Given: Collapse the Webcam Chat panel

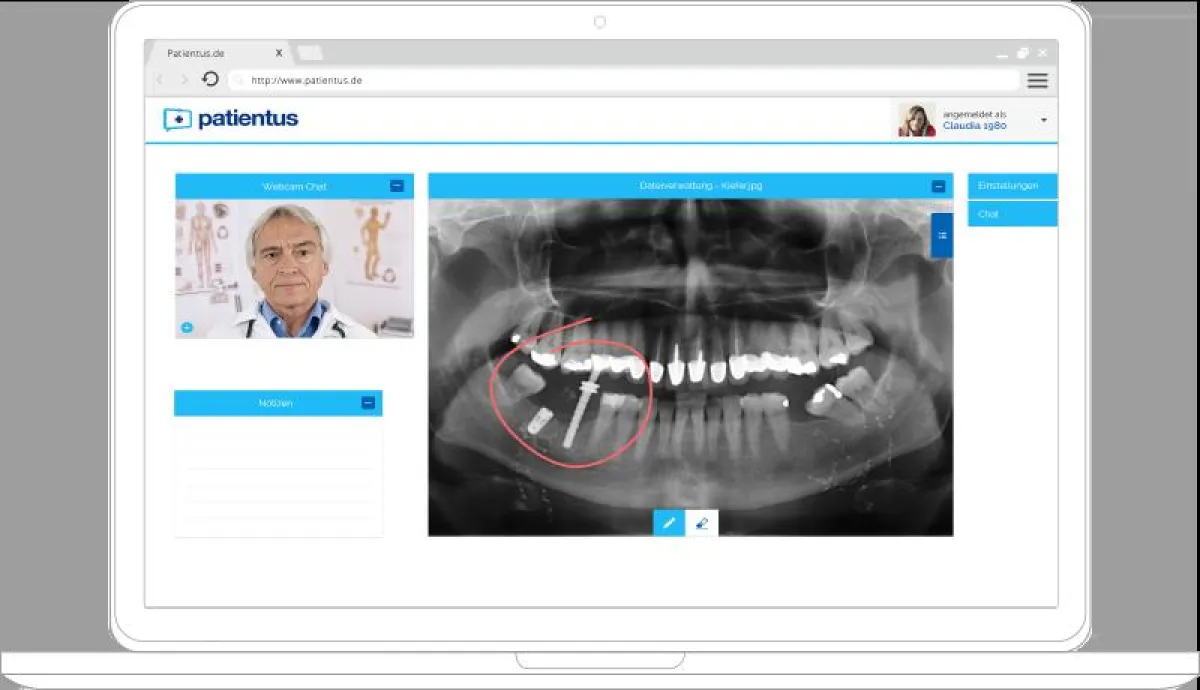Looking at the screenshot, I should [x=398, y=186].
